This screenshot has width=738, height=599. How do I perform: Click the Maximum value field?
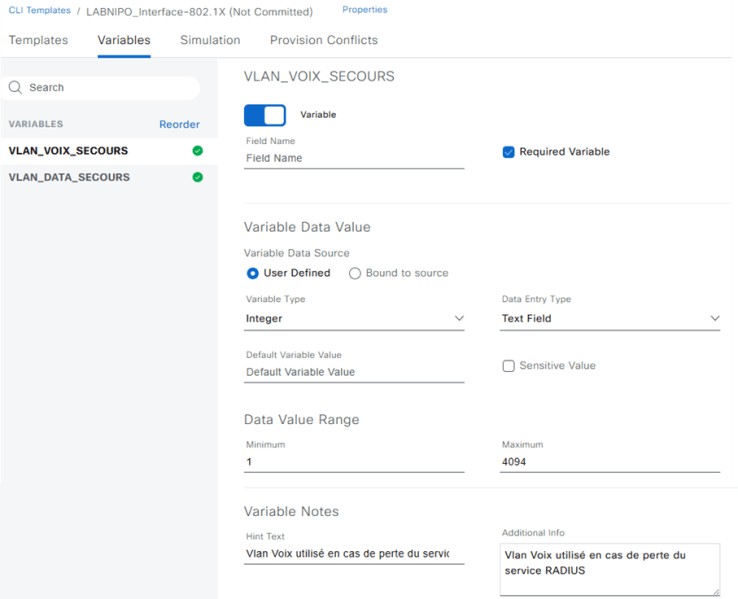[x=609, y=462]
